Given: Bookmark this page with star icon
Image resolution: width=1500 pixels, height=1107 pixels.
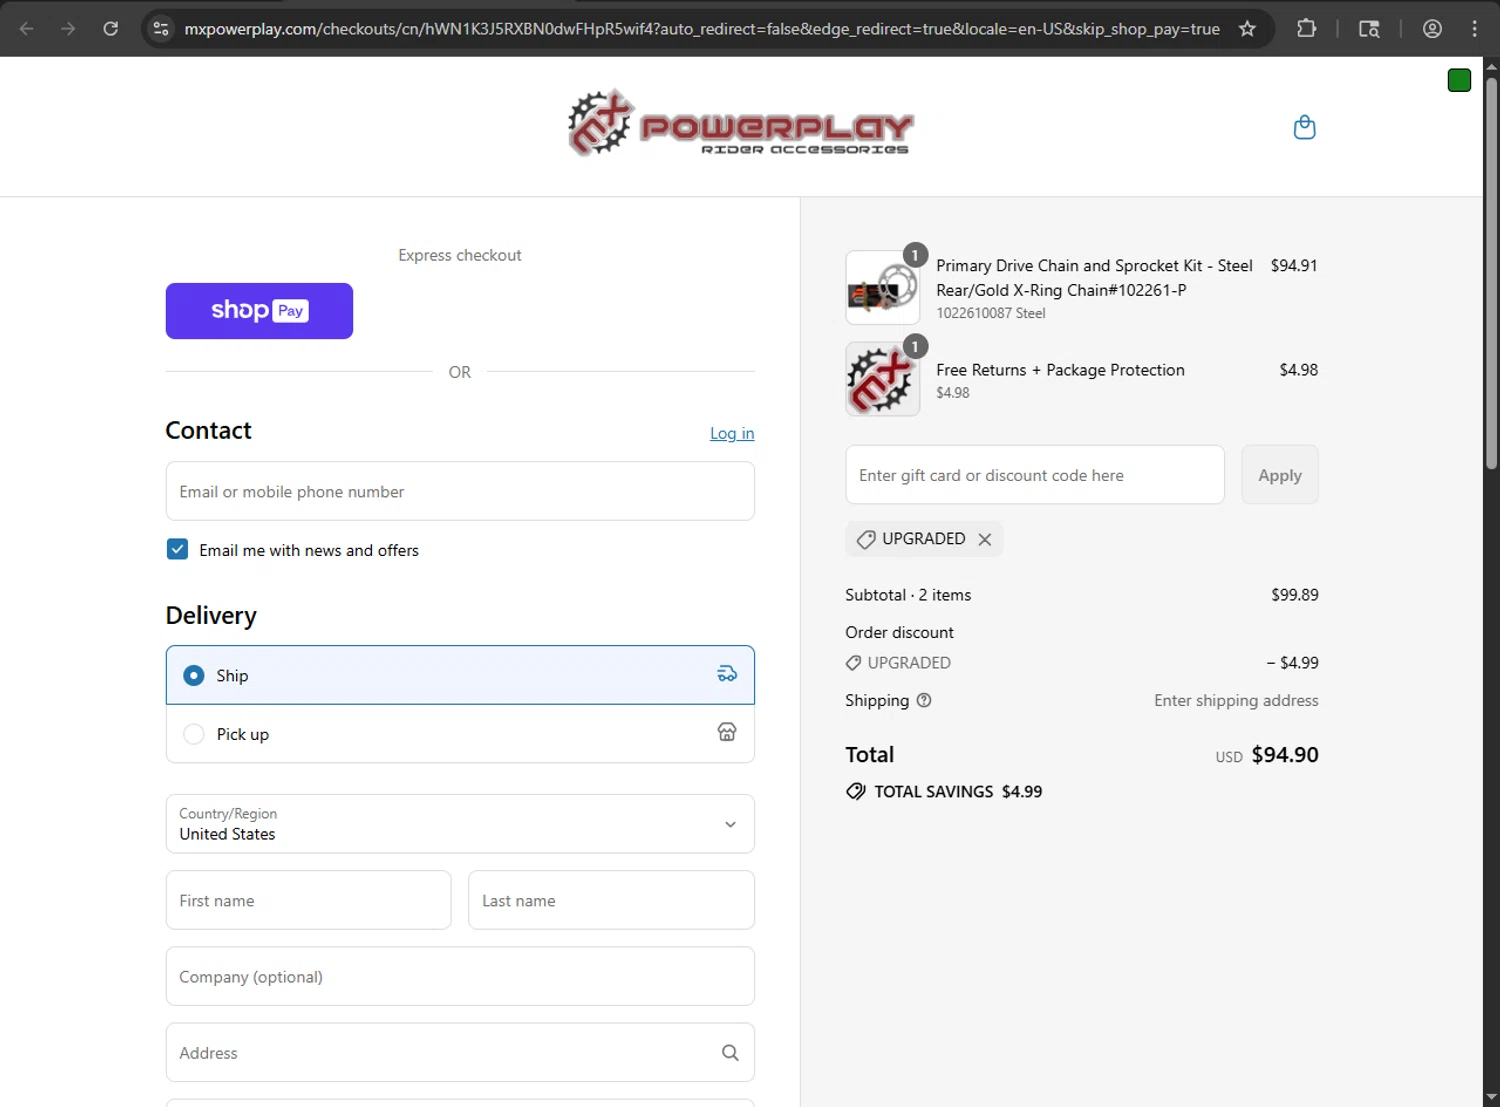Looking at the screenshot, I should tap(1247, 28).
